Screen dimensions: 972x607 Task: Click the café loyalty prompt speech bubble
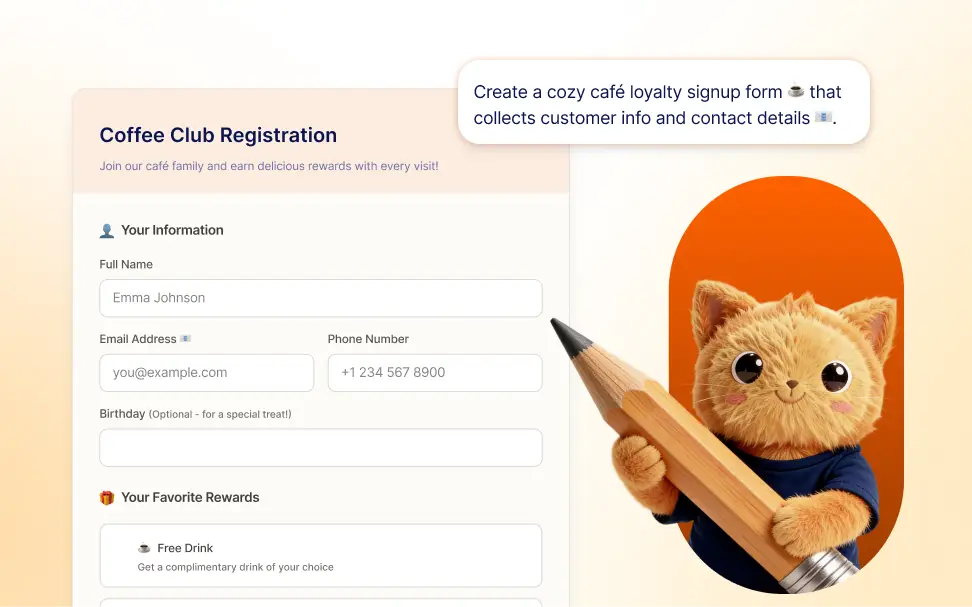(x=664, y=102)
